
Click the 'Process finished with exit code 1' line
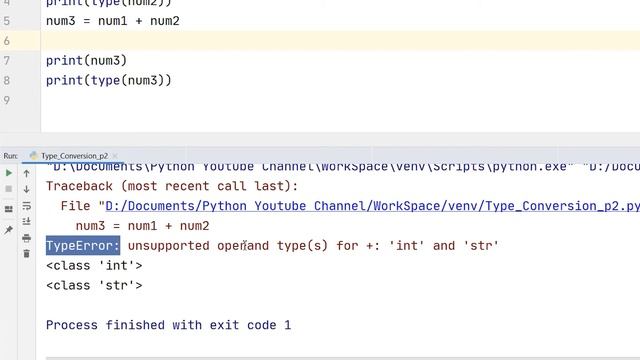169,325
